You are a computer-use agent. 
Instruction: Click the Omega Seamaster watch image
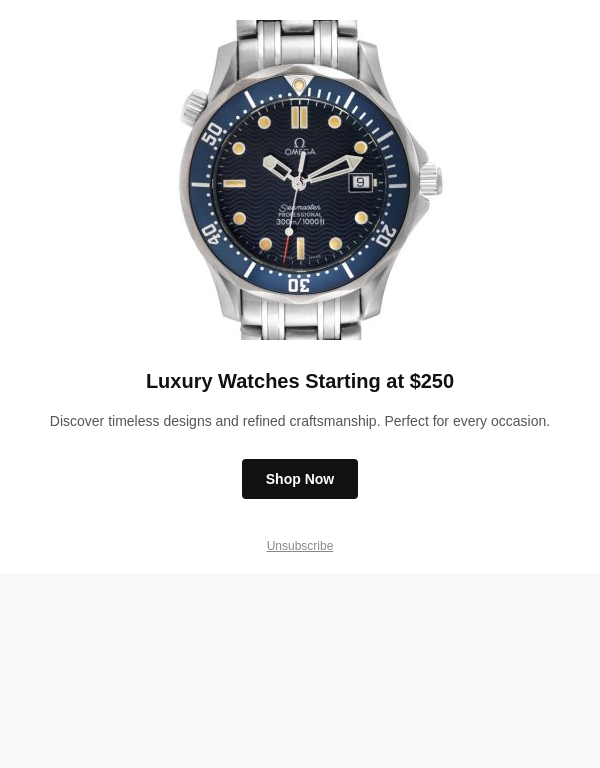tap(311, 180)
